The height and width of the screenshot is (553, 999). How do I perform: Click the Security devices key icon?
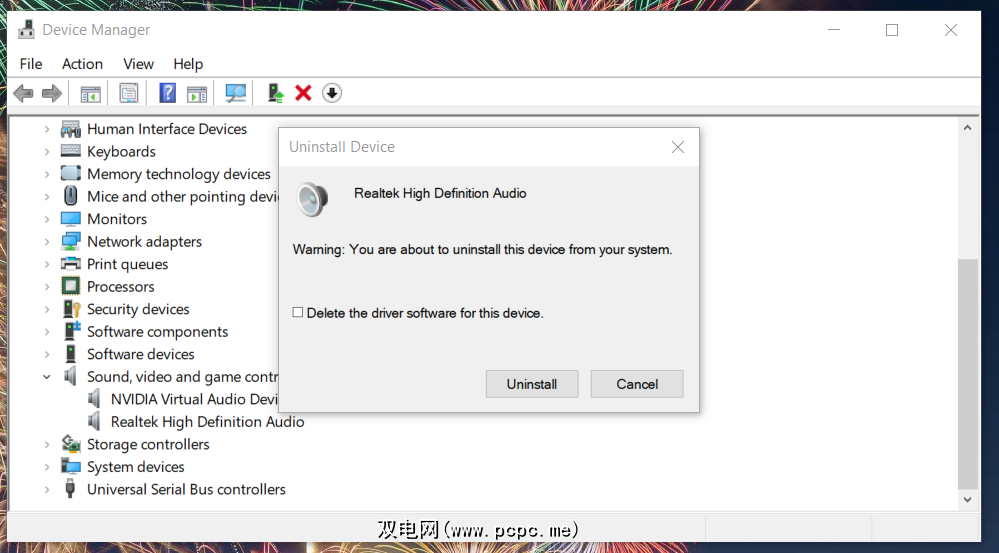[71, 309]
